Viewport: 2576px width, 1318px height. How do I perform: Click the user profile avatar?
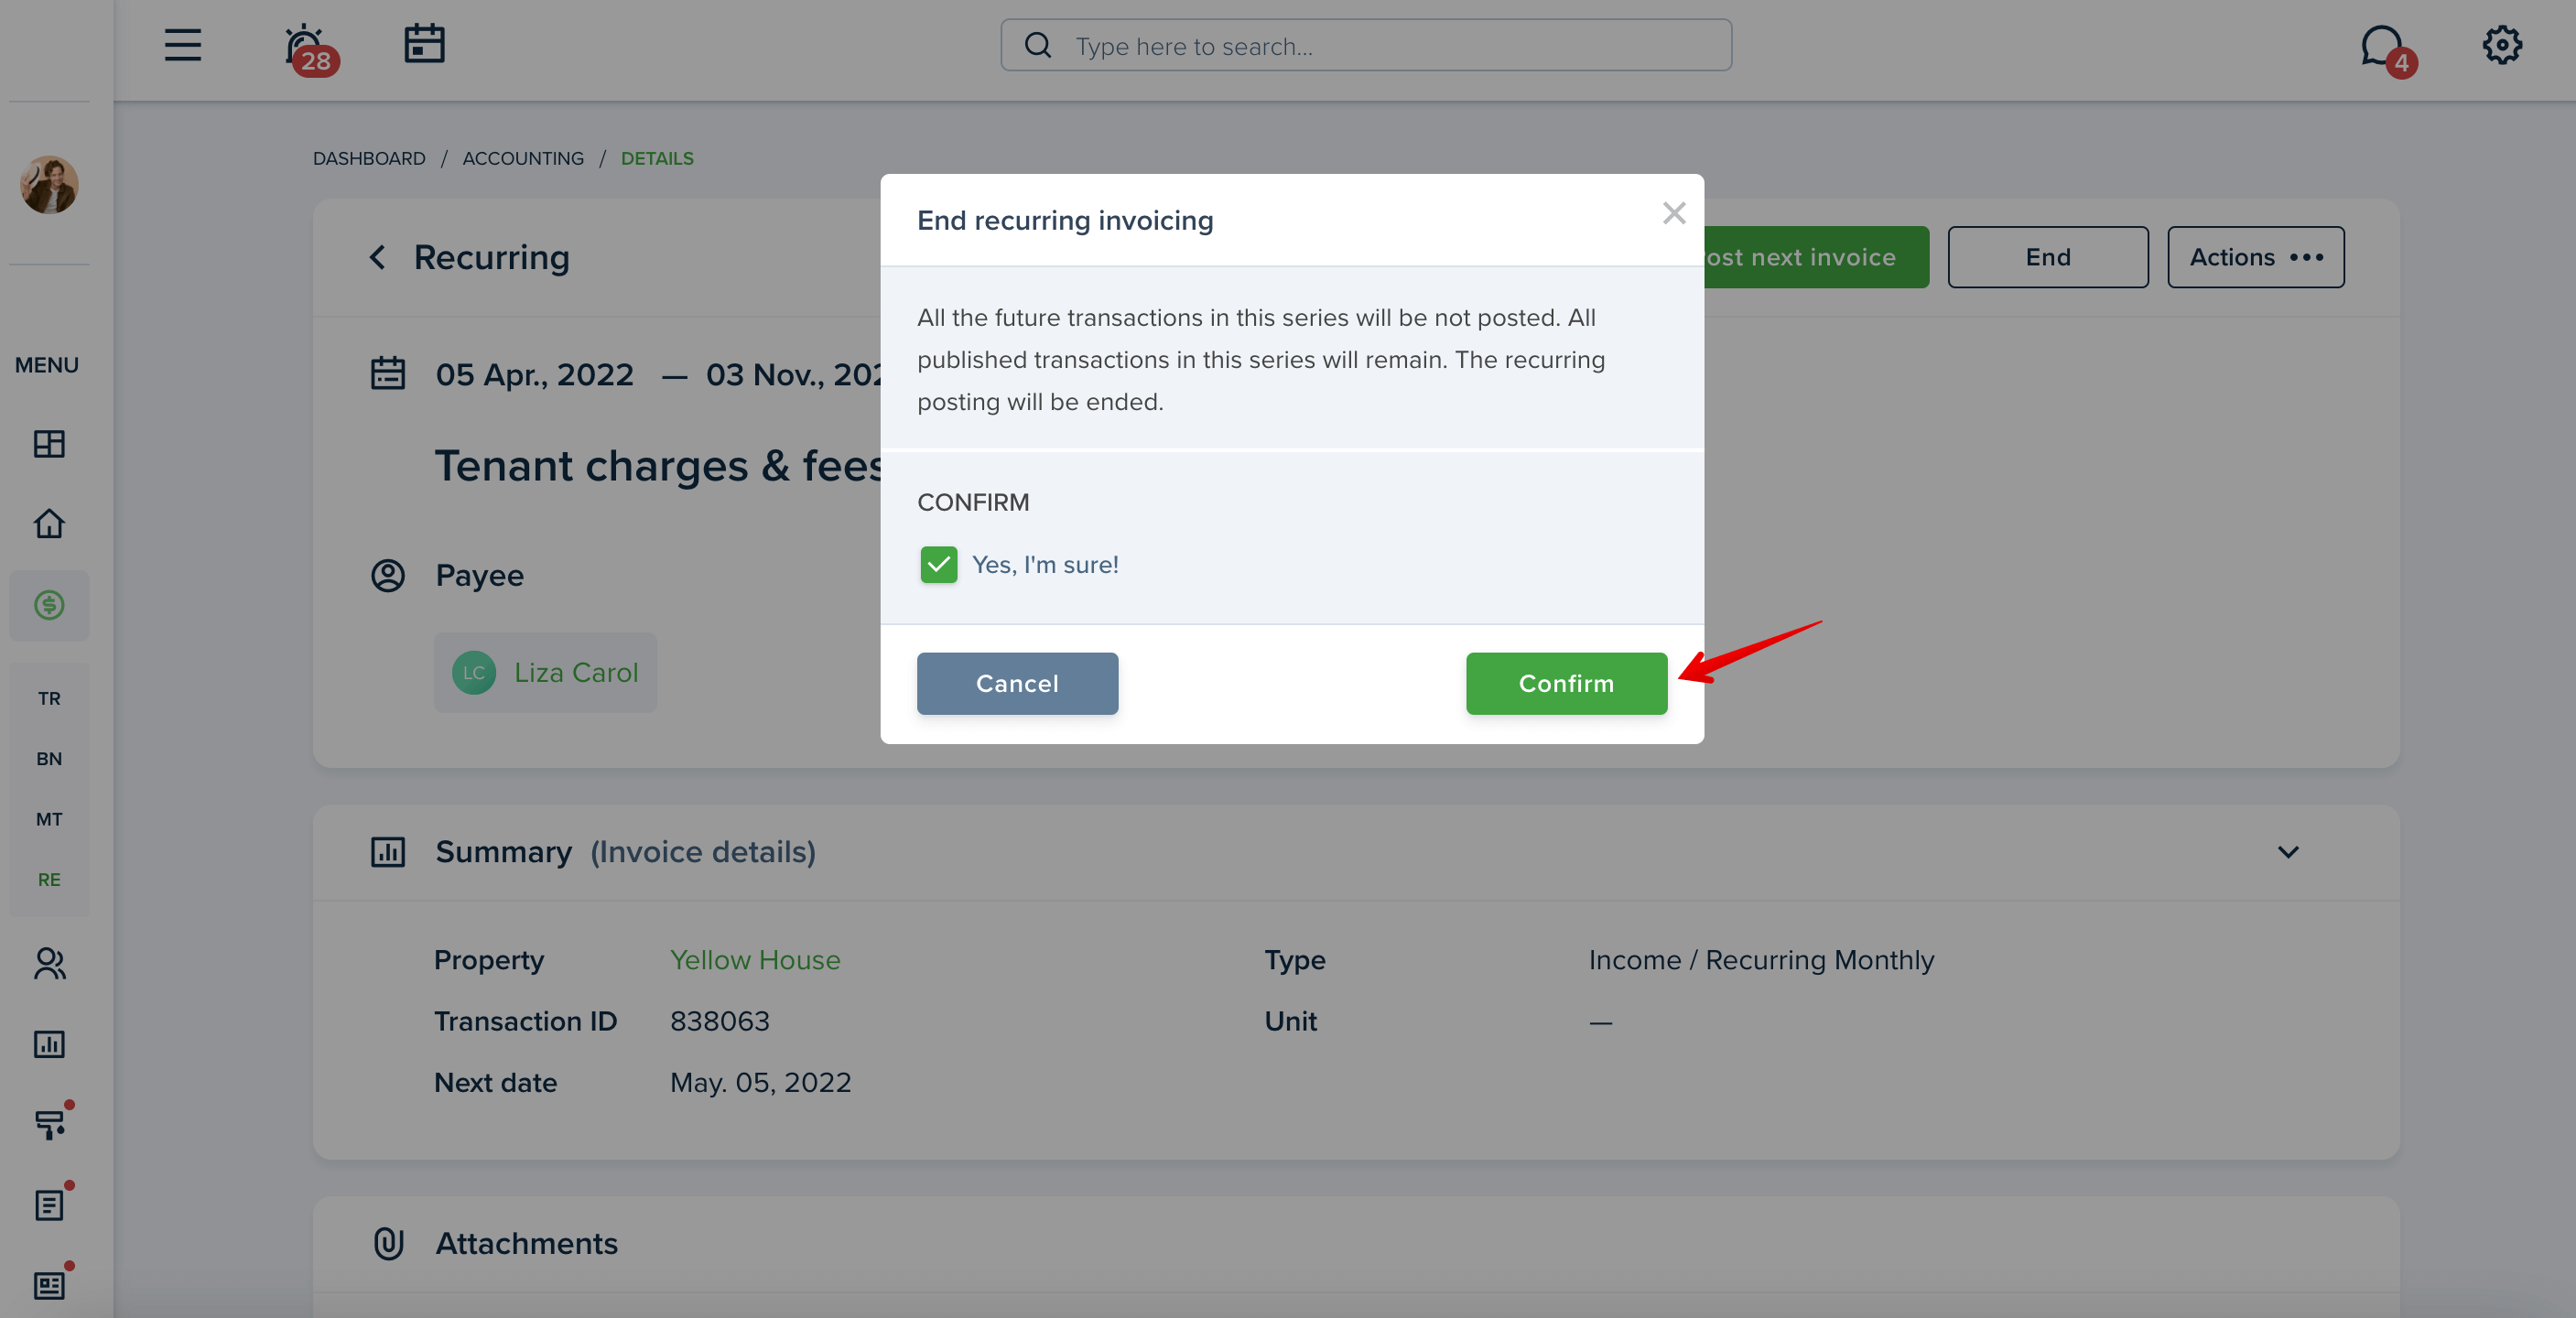tap(49, 185)
